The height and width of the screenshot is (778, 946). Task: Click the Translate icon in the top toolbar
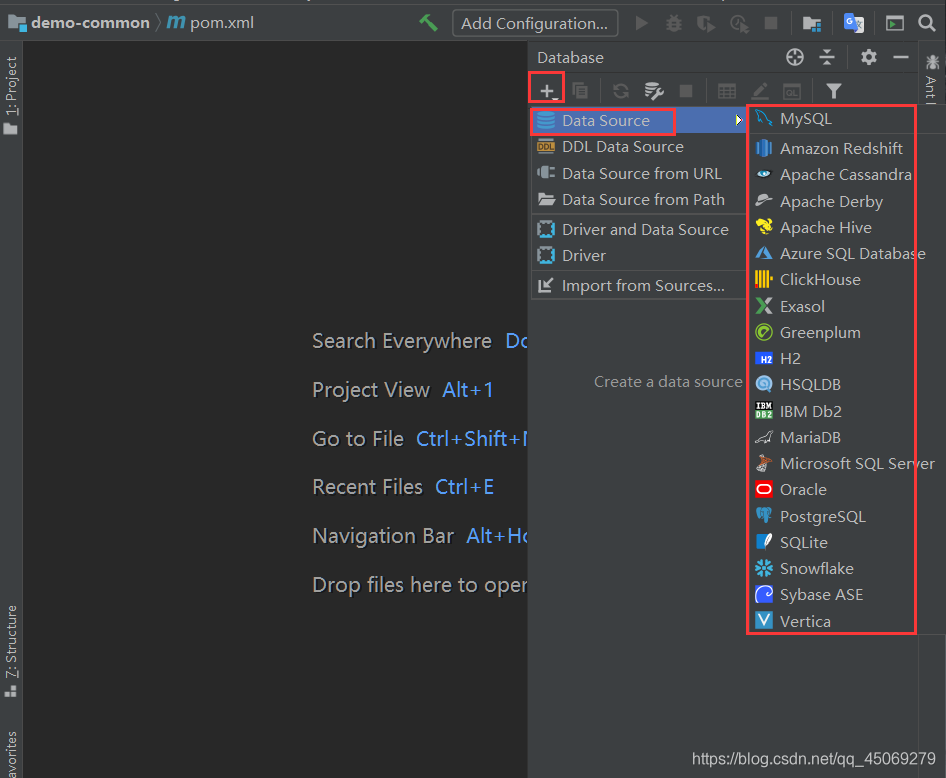[854, 24]
